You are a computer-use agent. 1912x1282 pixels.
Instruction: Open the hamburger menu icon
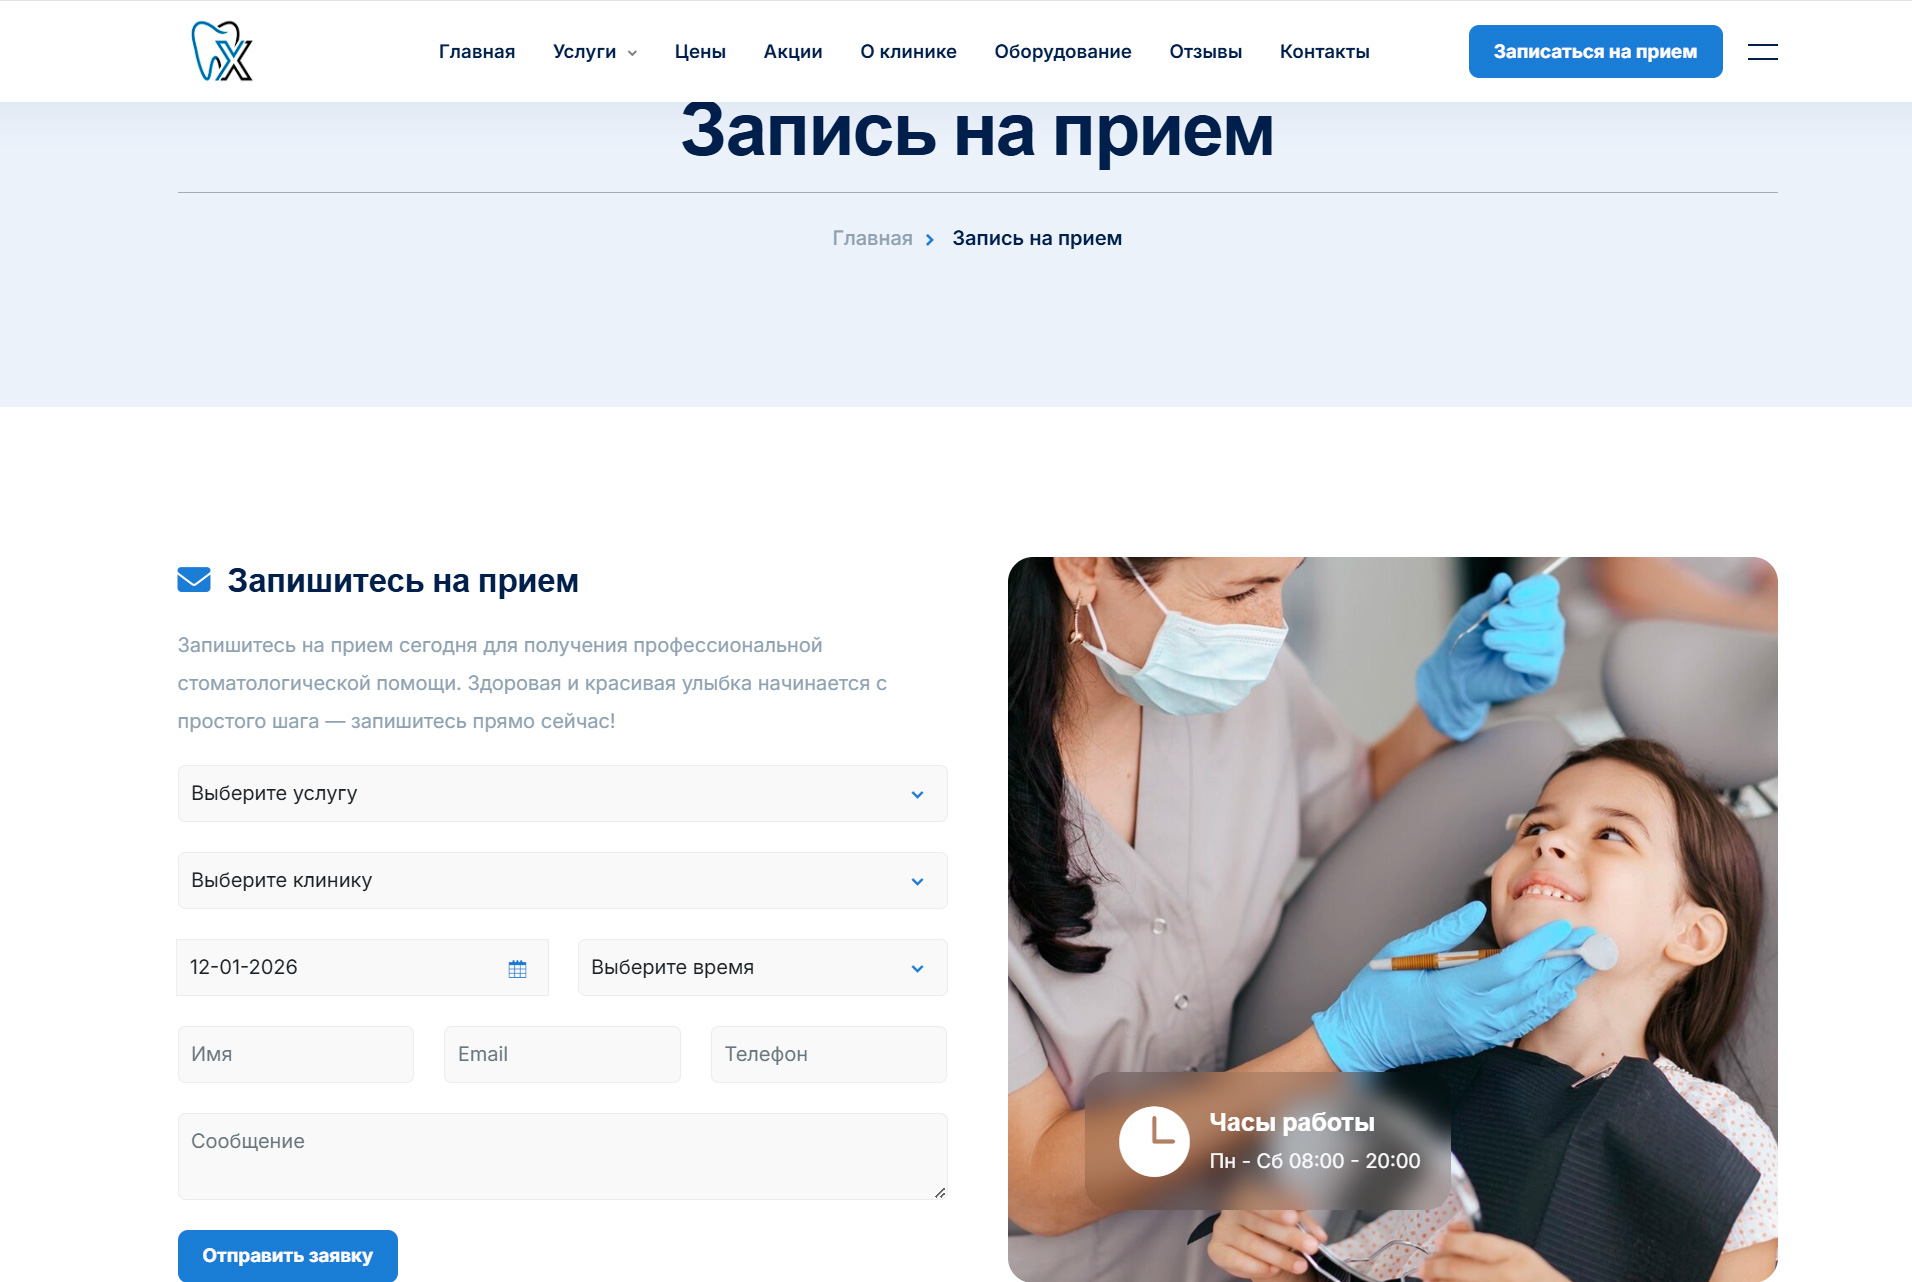pyautogui.click(x=1762, y=52)
